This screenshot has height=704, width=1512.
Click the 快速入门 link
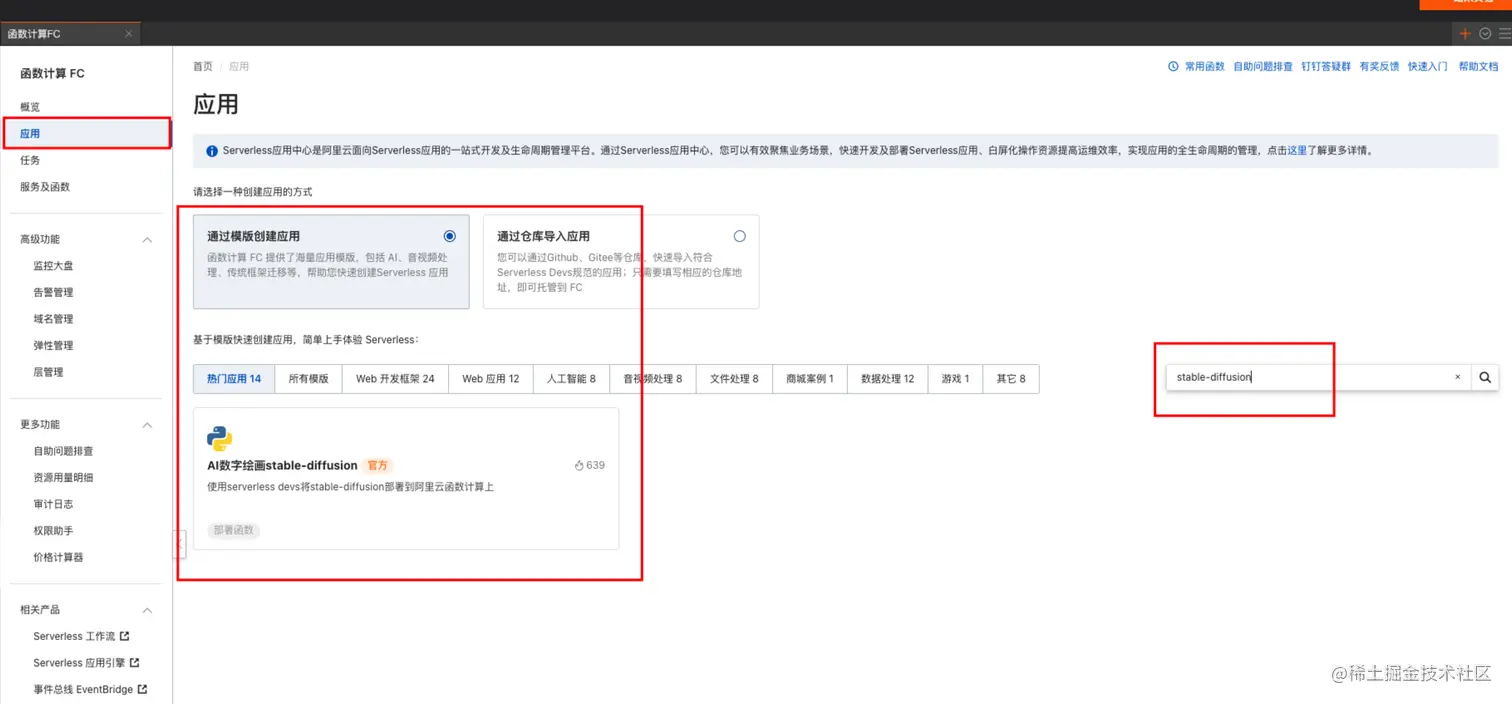[1428, 66]
